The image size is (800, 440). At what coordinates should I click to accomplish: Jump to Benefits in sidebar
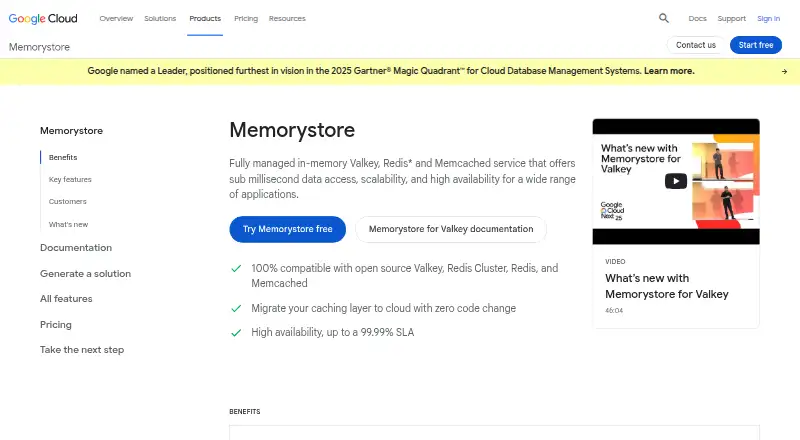coord(63,157)
